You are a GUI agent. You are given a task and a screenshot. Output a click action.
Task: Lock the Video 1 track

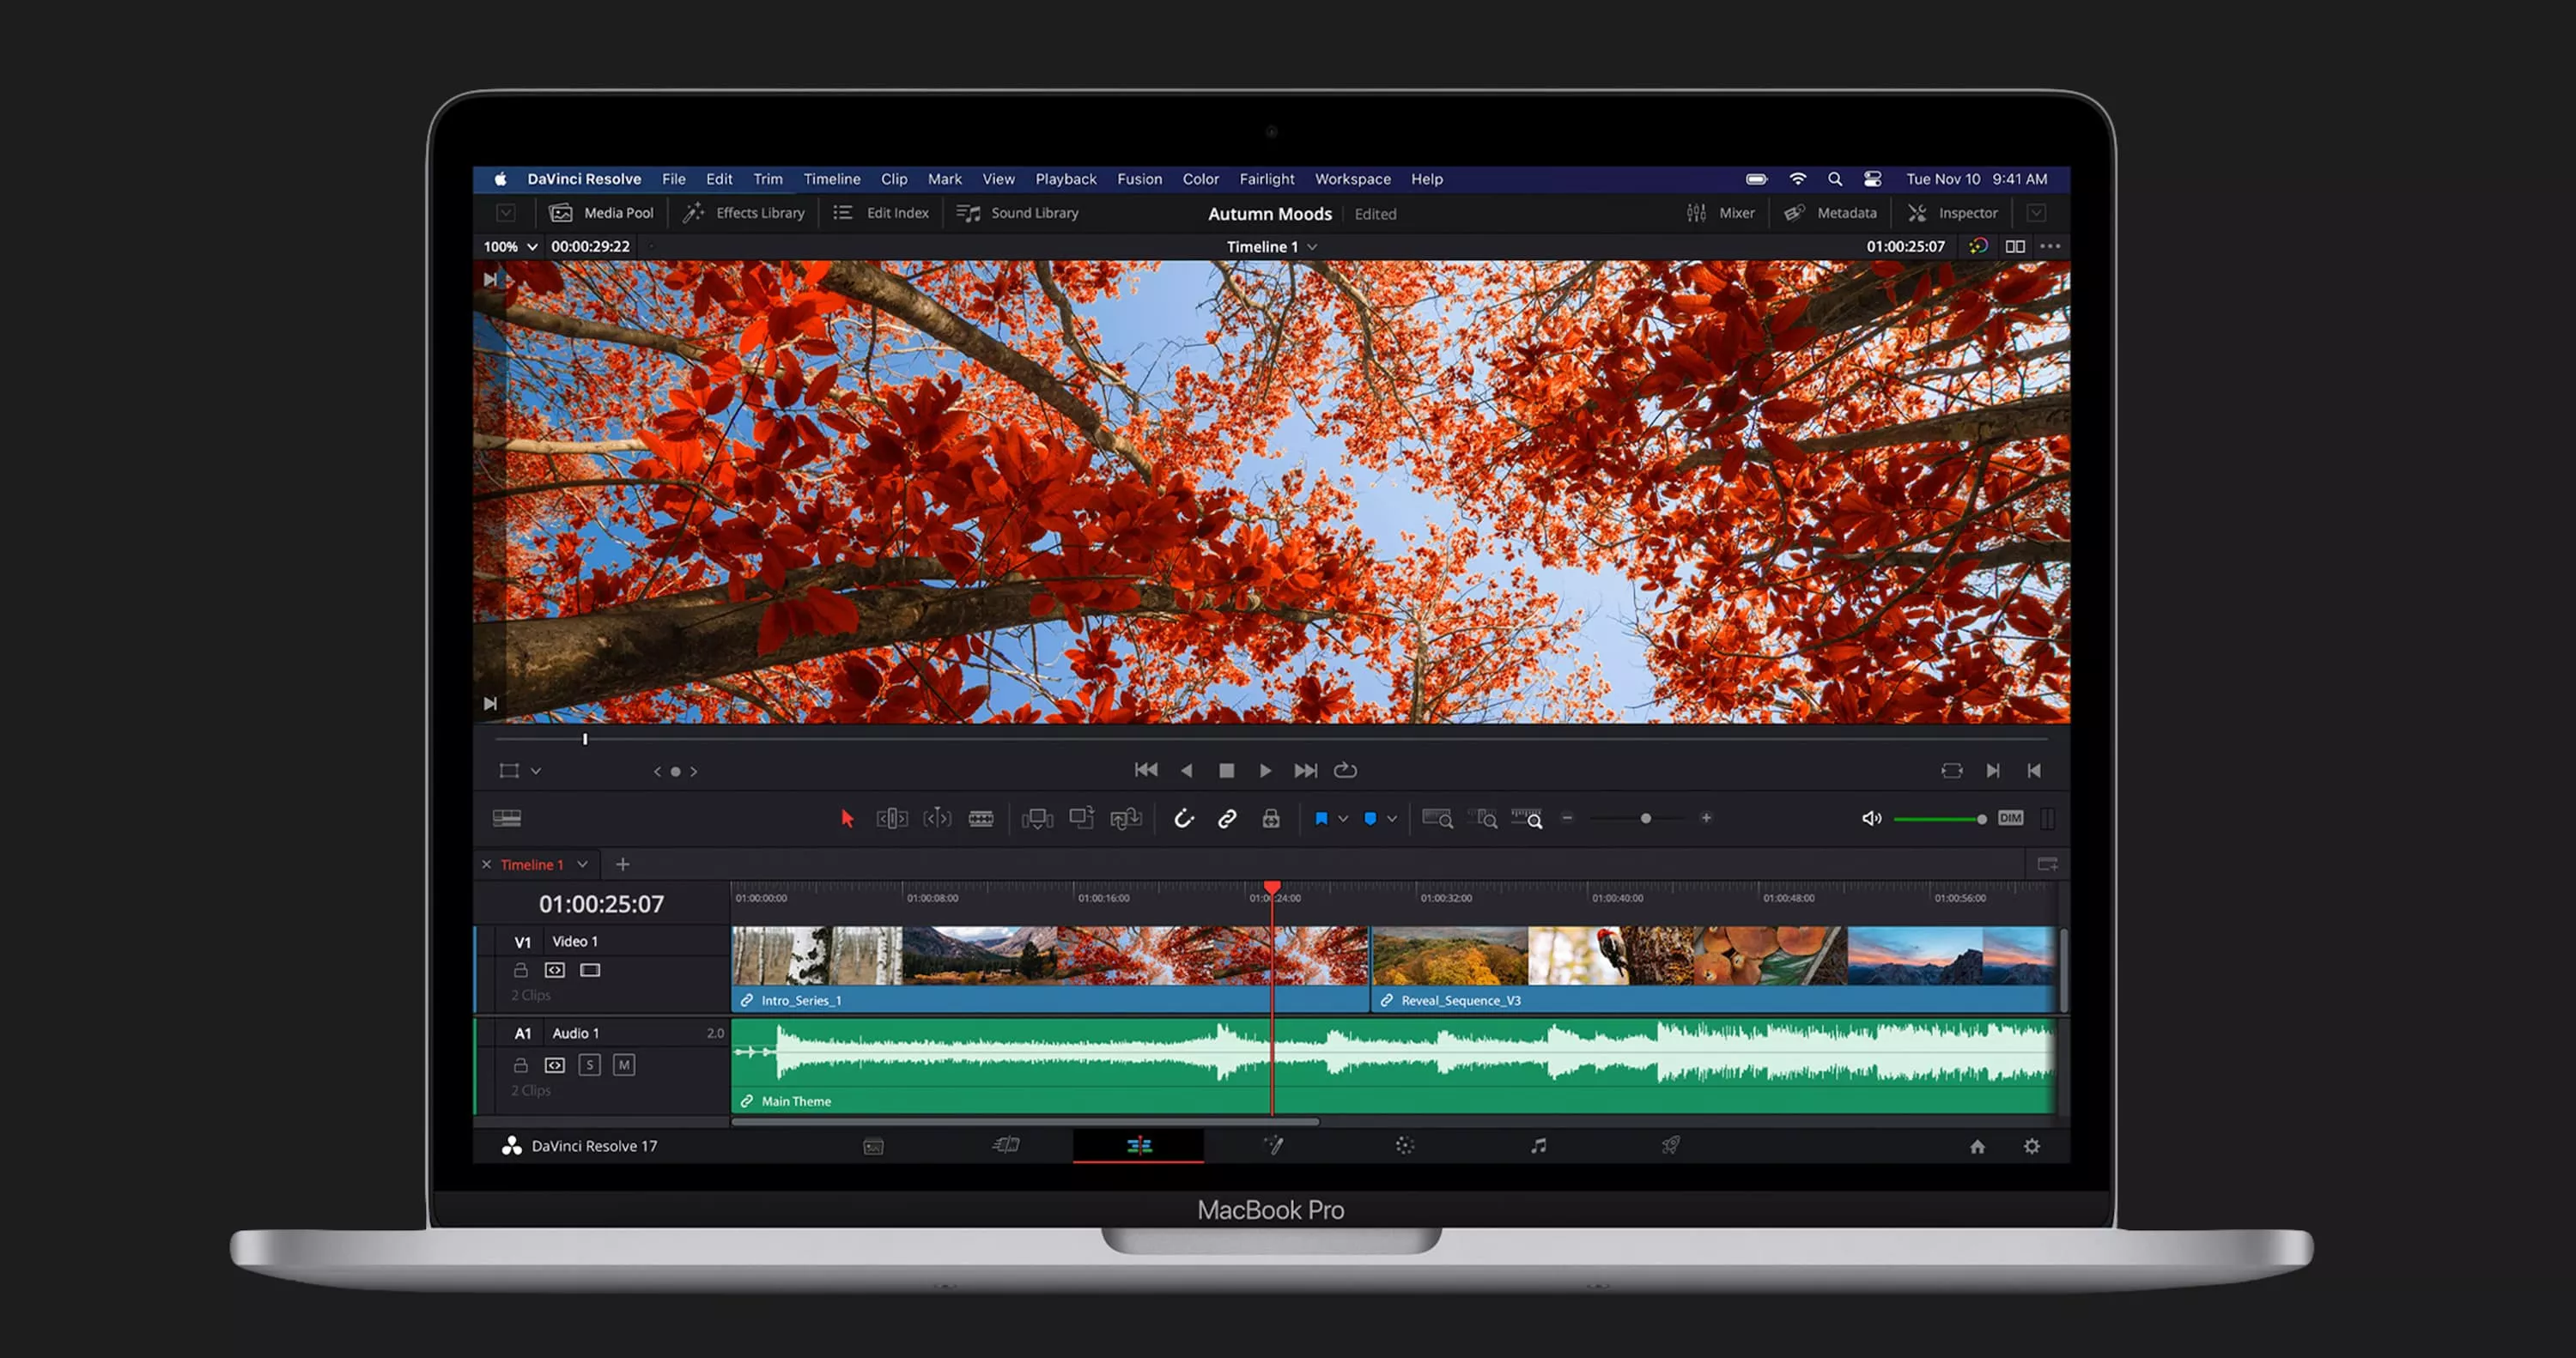520,969
